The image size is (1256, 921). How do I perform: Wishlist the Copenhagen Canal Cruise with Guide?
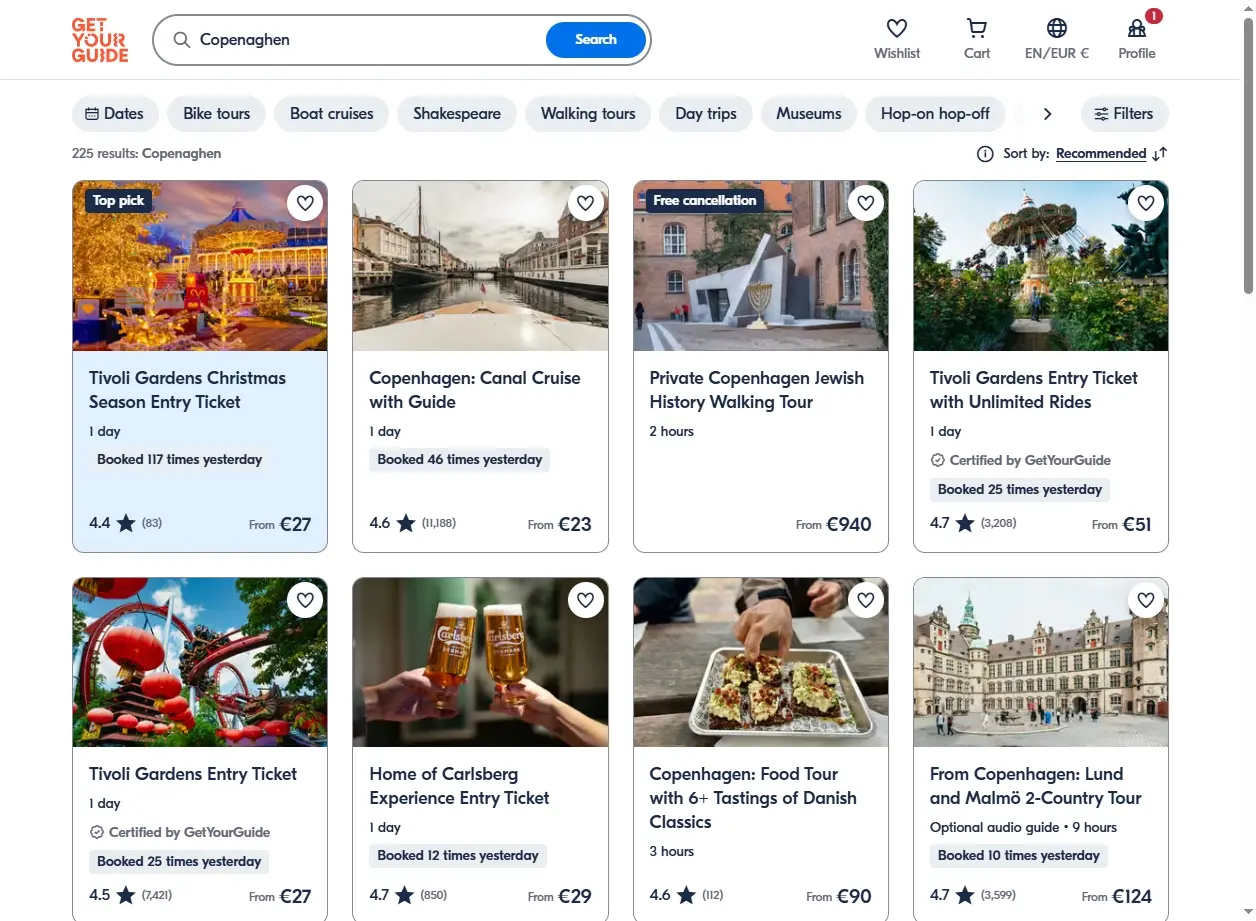tap(586, 203)
